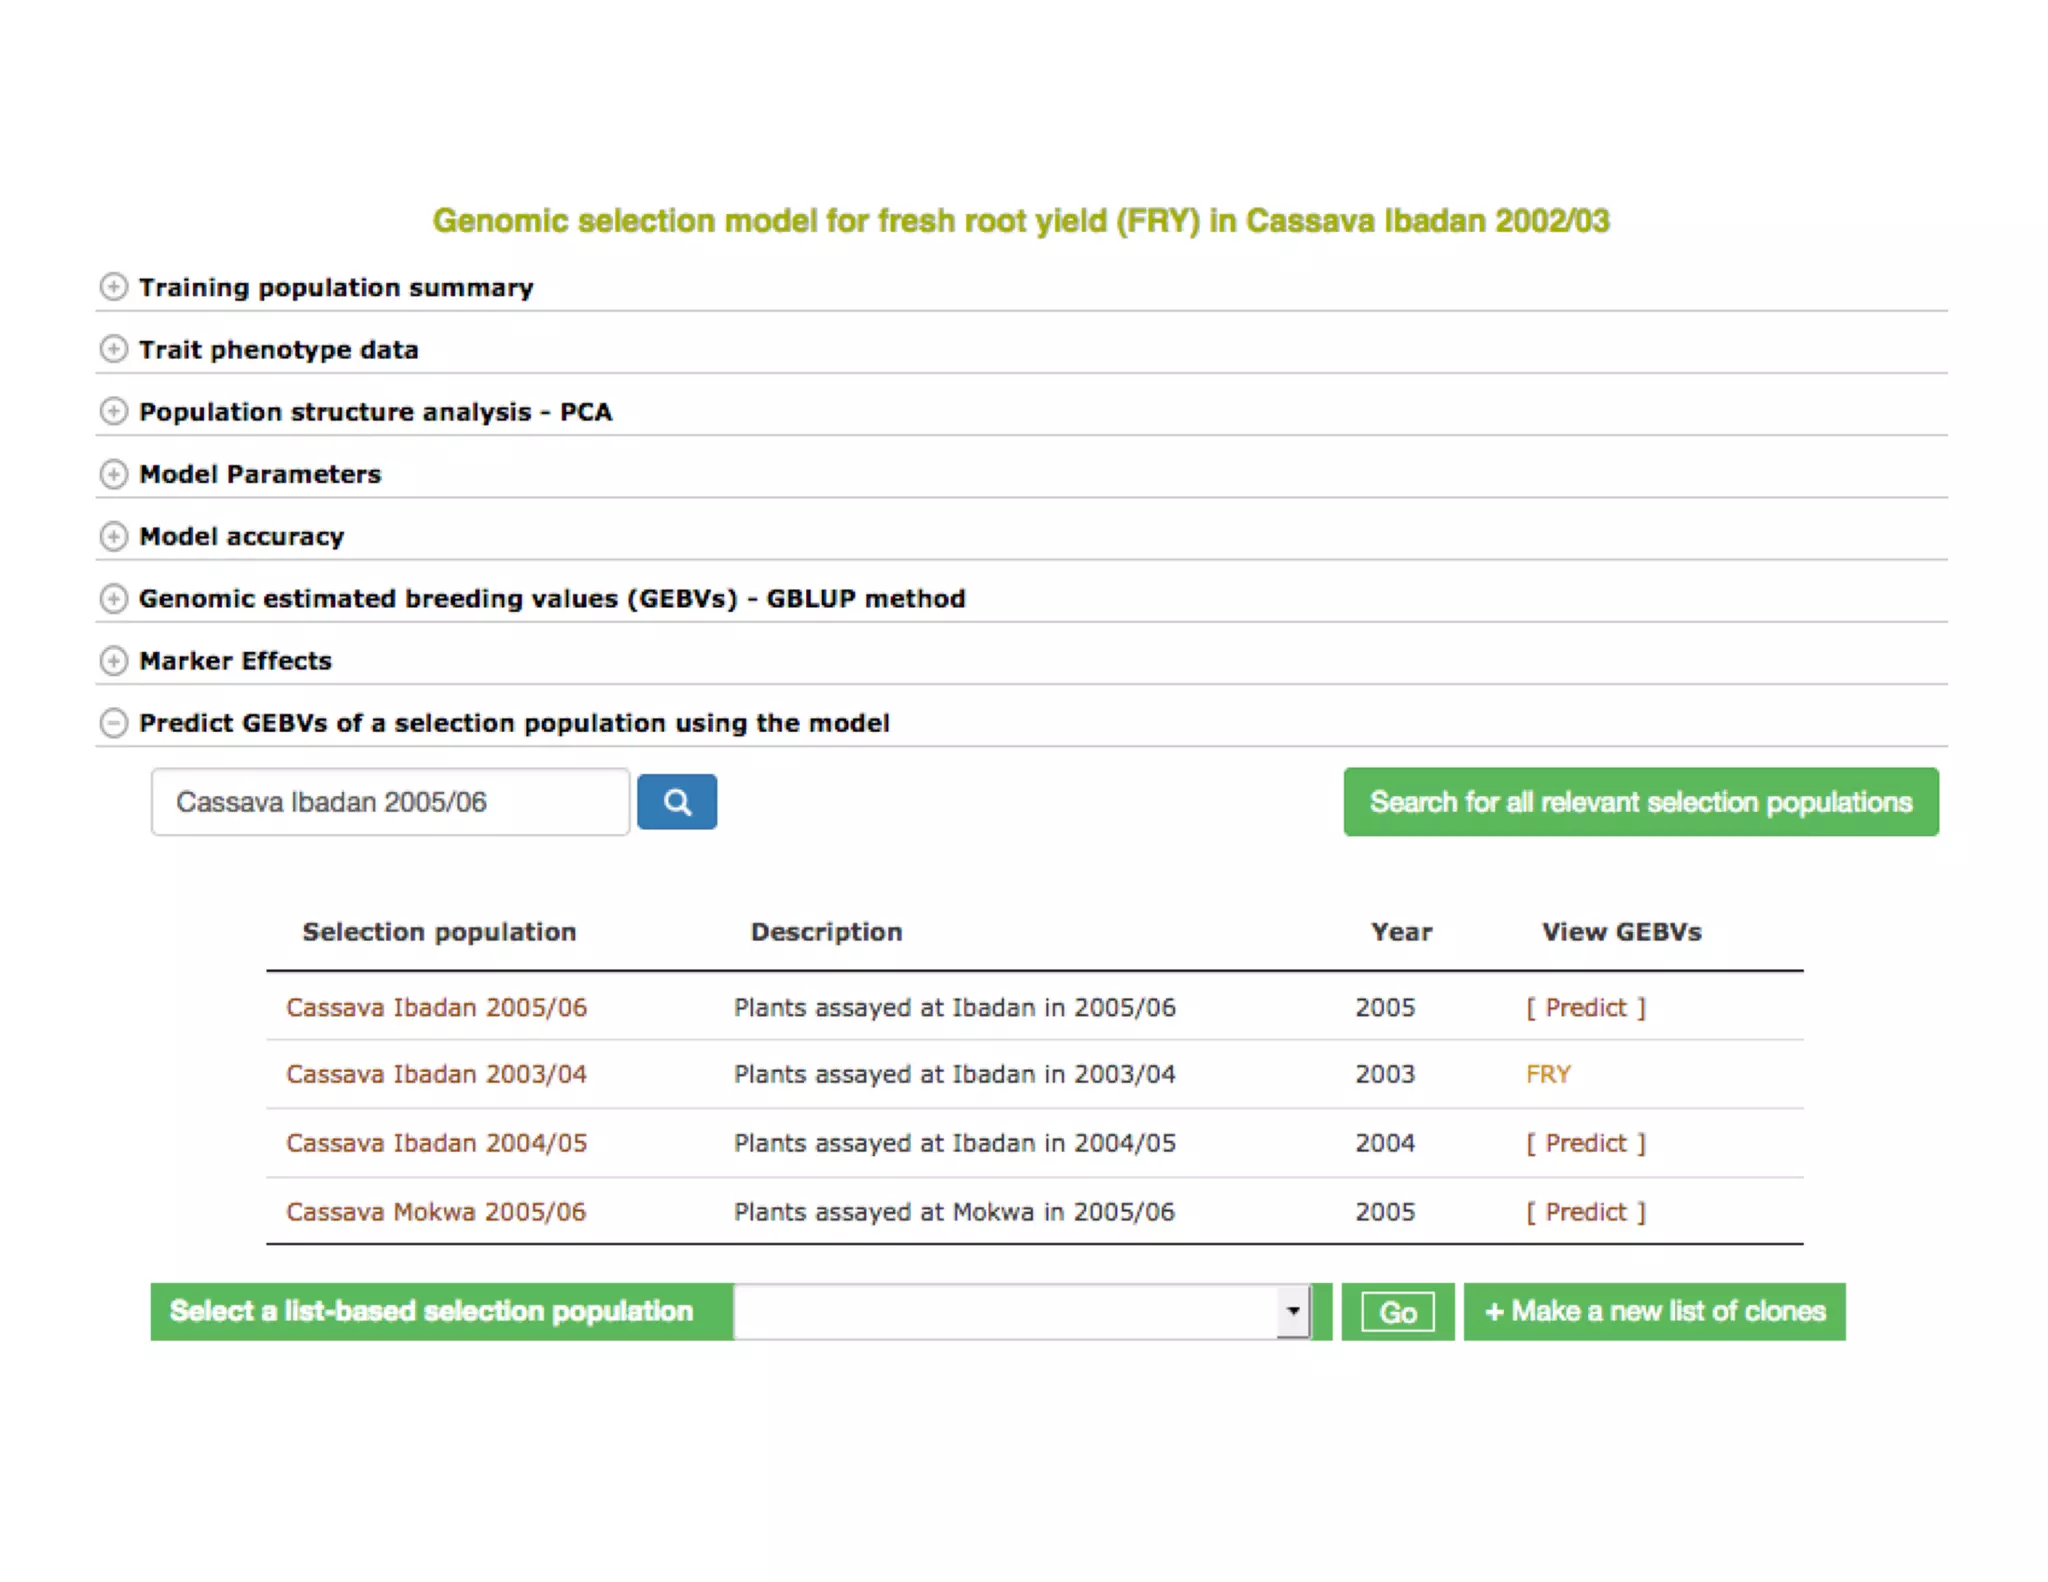The height and width of the screenshot is (1582, 2048).
Task: Click plus icon beside Marker Effects
Action: point(114,660)
